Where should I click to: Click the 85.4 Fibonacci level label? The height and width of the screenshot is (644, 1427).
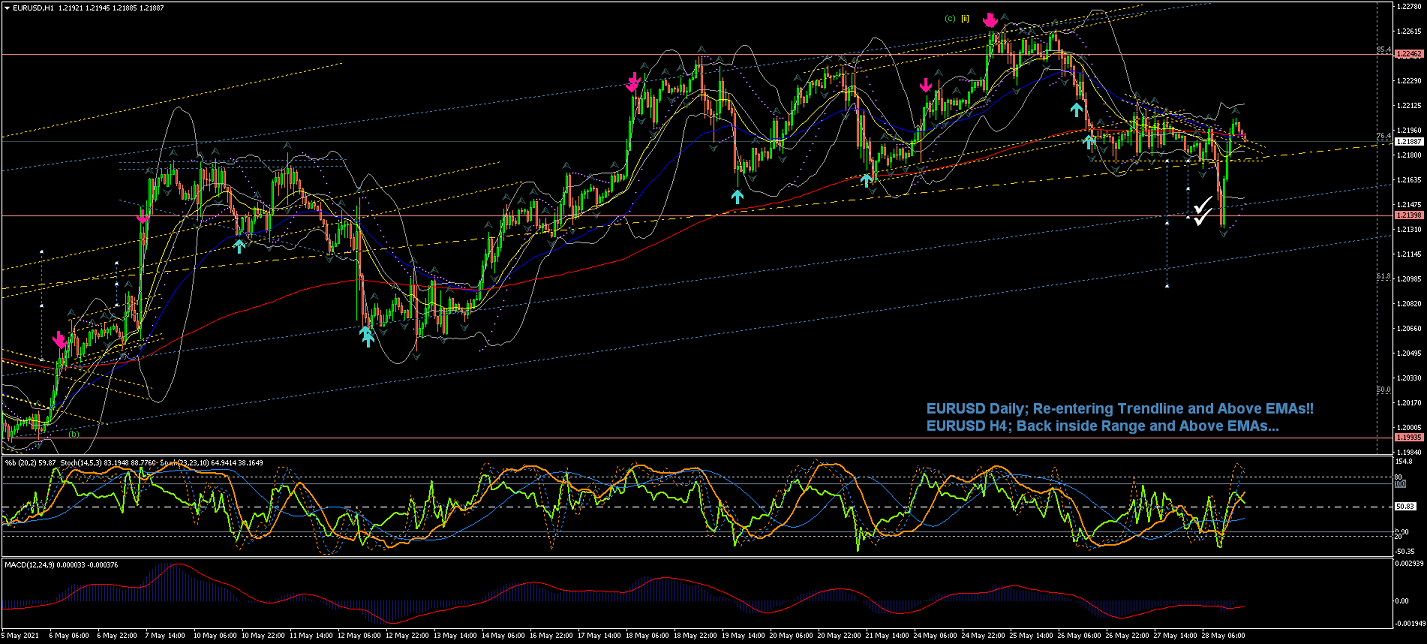coord(1384,50)
